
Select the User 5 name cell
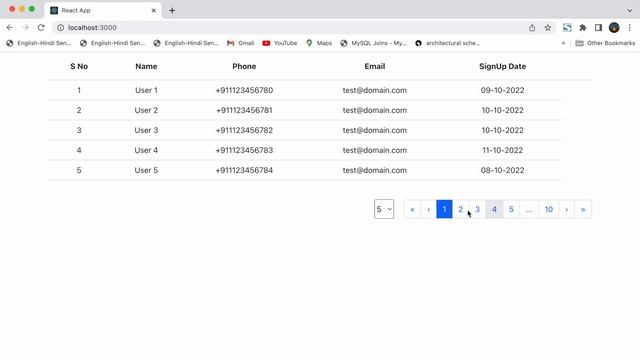(x=146, y=170)
